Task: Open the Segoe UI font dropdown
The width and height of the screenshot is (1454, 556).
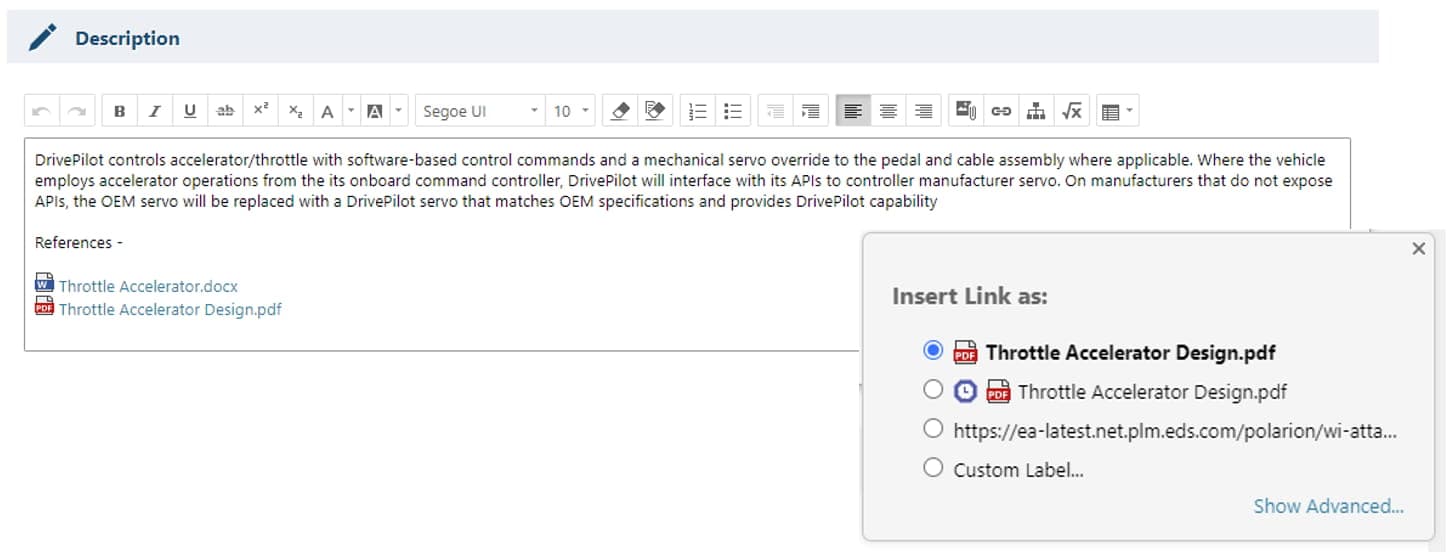Action: coord(480,112)
